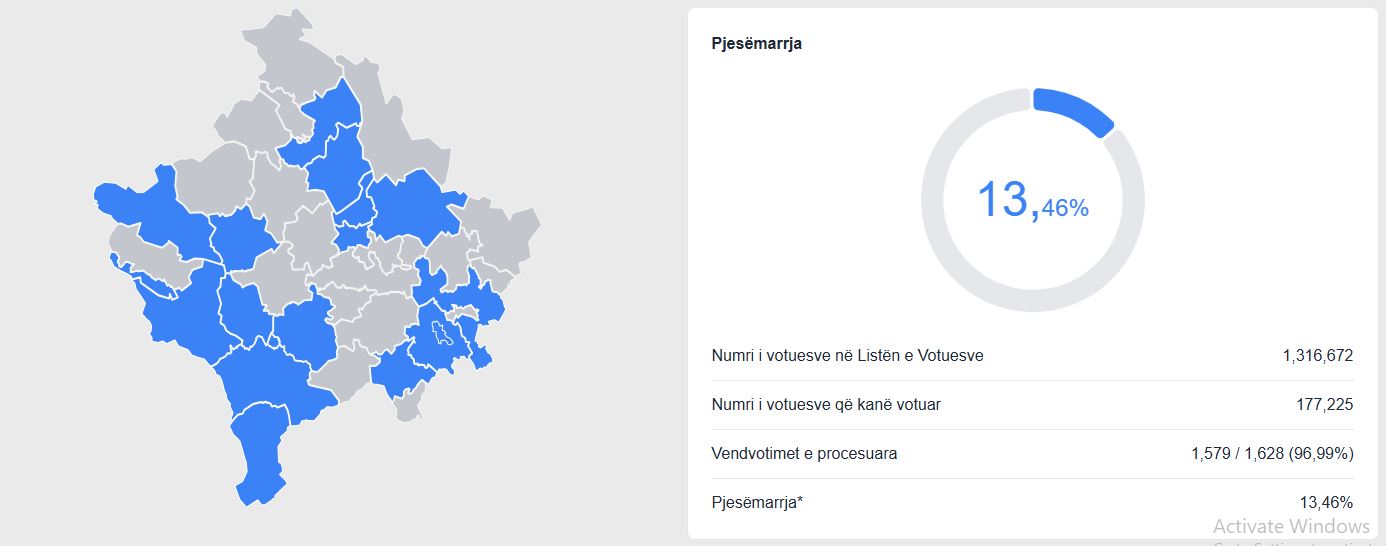Click the Pjesëmarrja card heading
Screen dimensions: 1386x546
pos(756,44)
